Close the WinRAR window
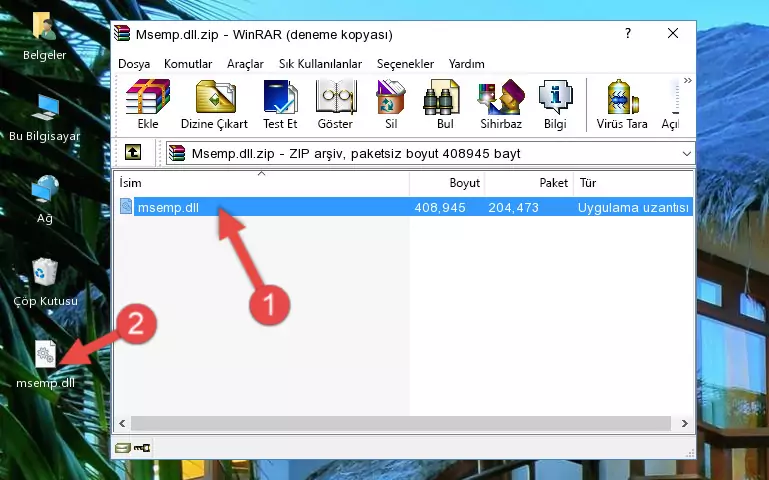Screen dimensions: 769x480 [673, 33]
